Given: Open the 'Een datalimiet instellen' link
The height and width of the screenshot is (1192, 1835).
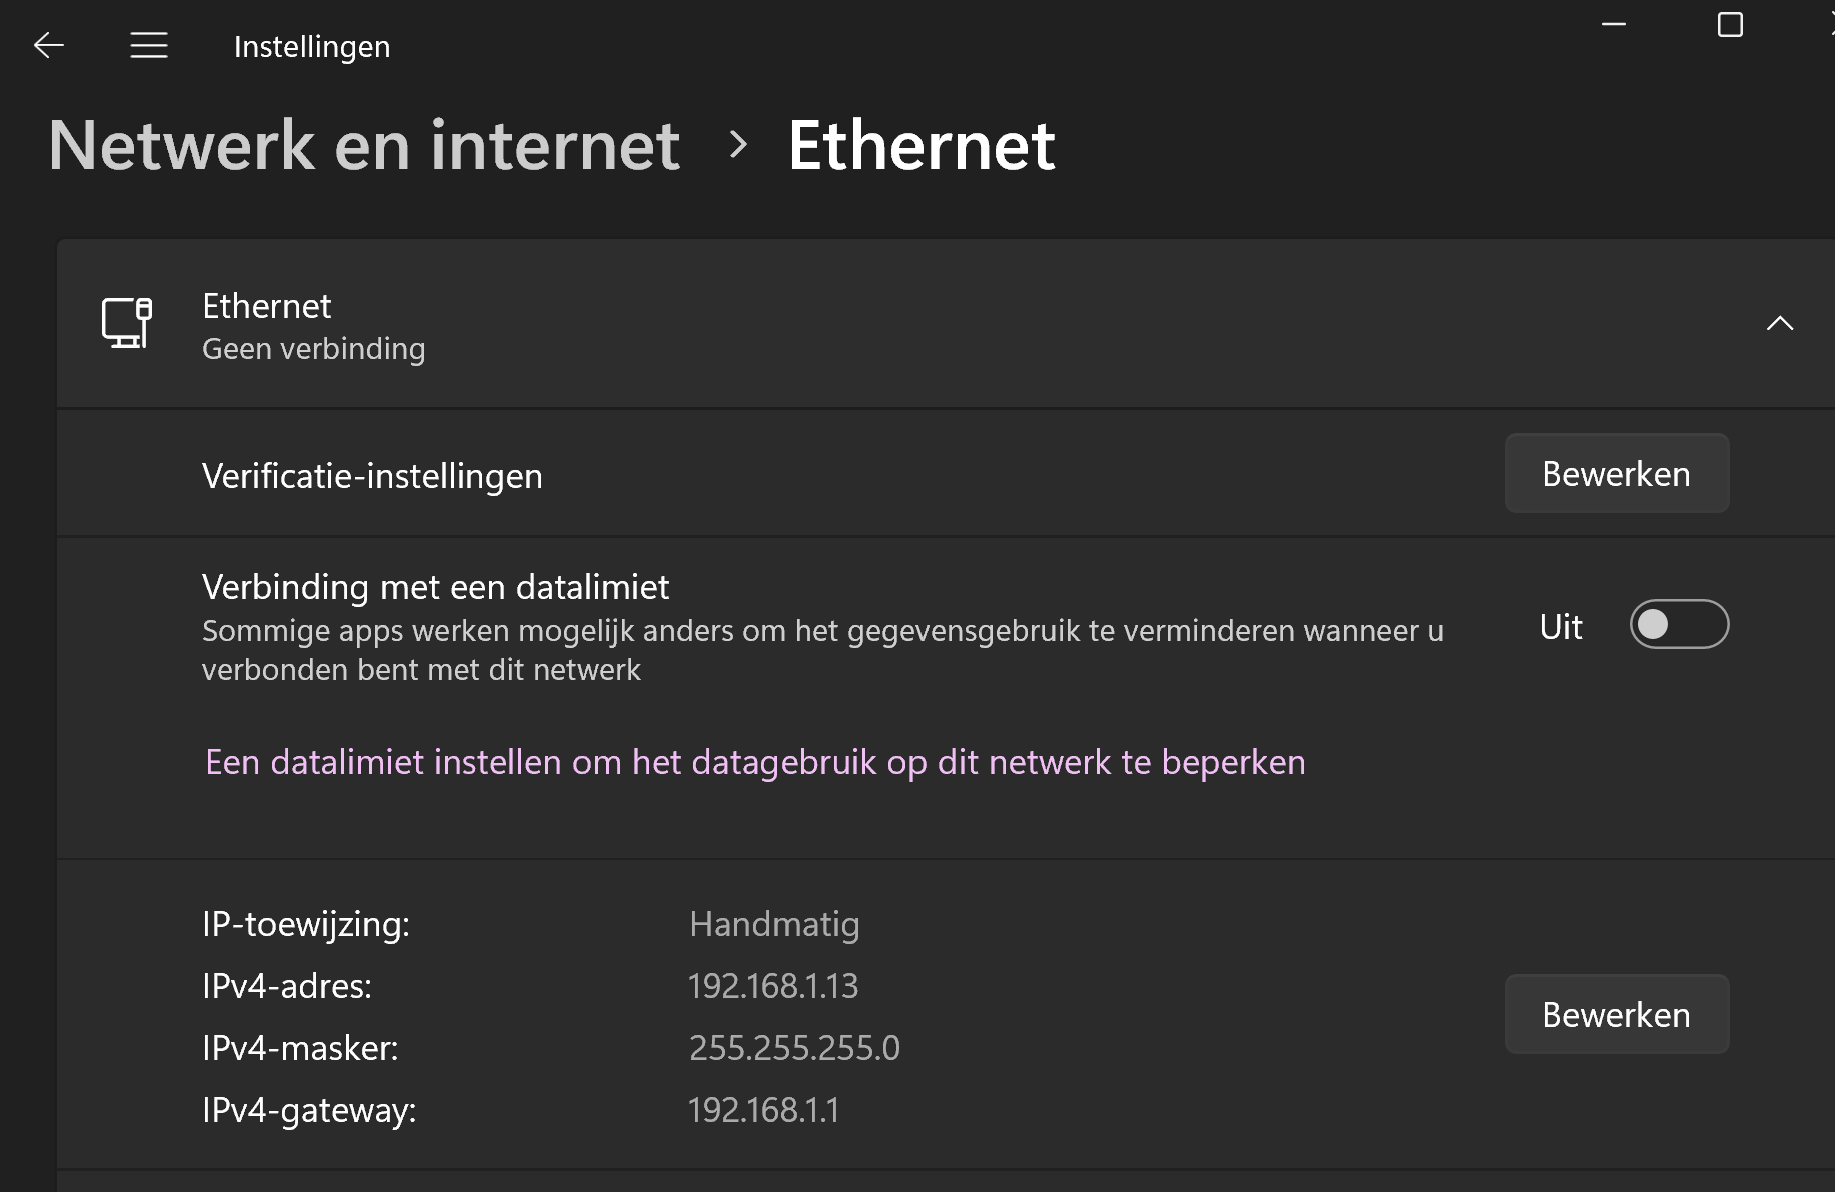Looking at the screenshot, I should click(755, 762).
